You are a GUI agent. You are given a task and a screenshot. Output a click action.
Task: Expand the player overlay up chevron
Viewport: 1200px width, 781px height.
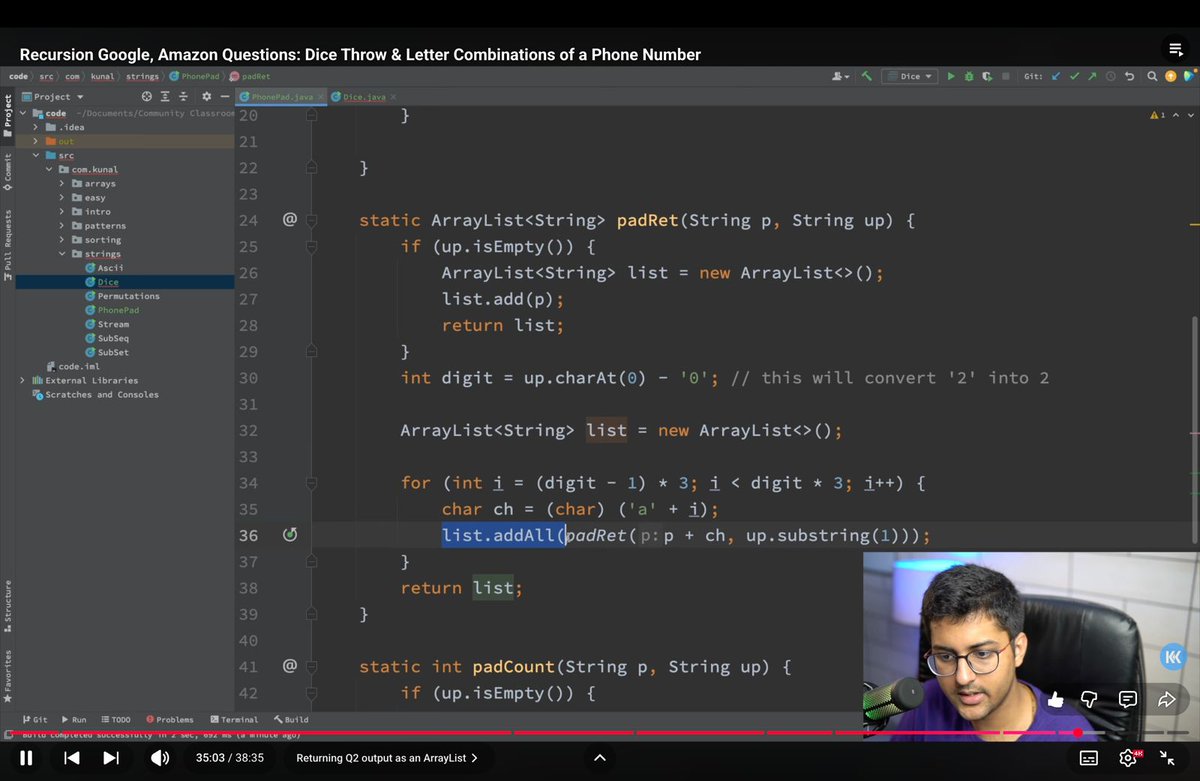600,758
